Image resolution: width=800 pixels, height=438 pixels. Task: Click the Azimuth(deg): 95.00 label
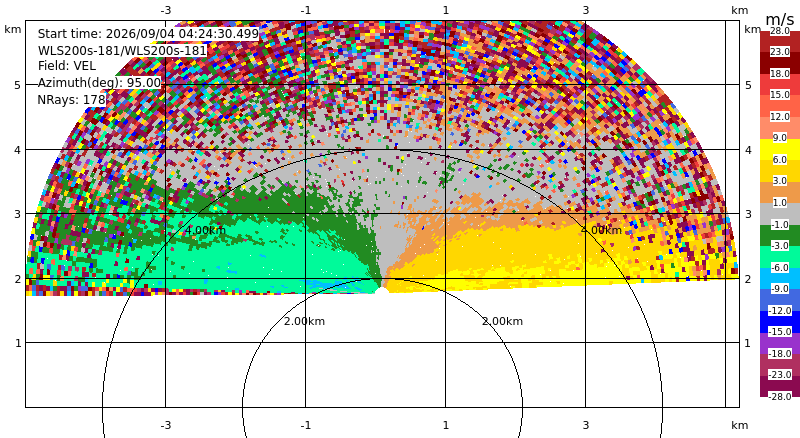pyautogui.click(x=99, y=83)
